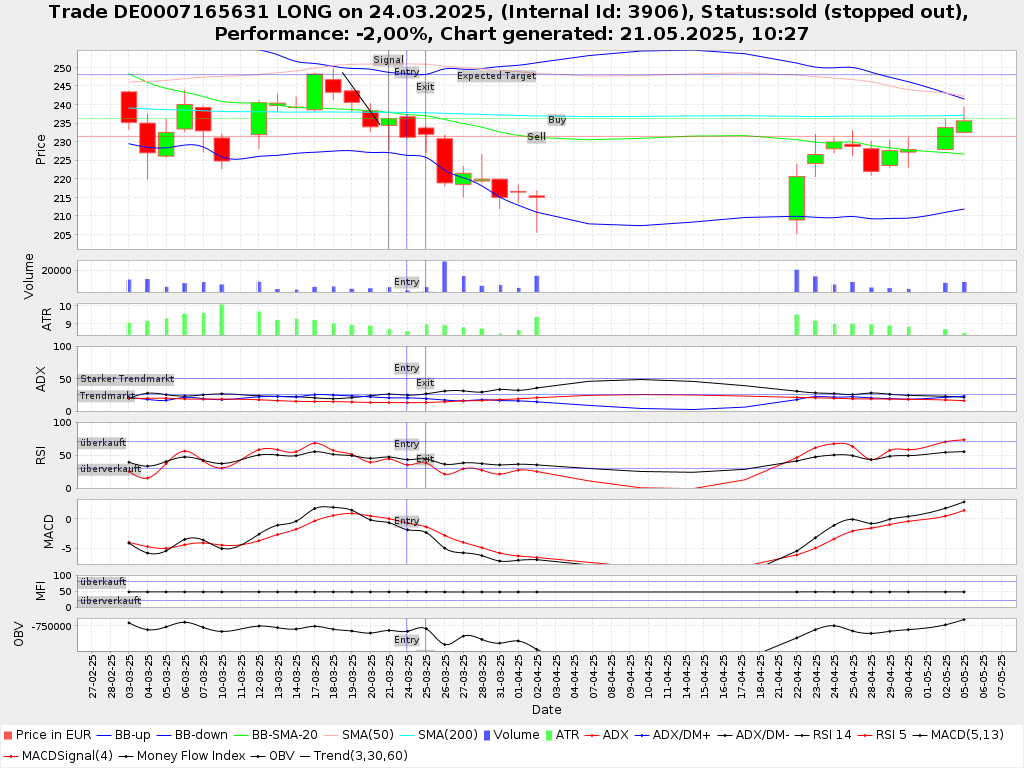1024x768 pixels.
Task: Click the Entry label in MACD panel
Action: pyautogui.click(x=406, y=521)
